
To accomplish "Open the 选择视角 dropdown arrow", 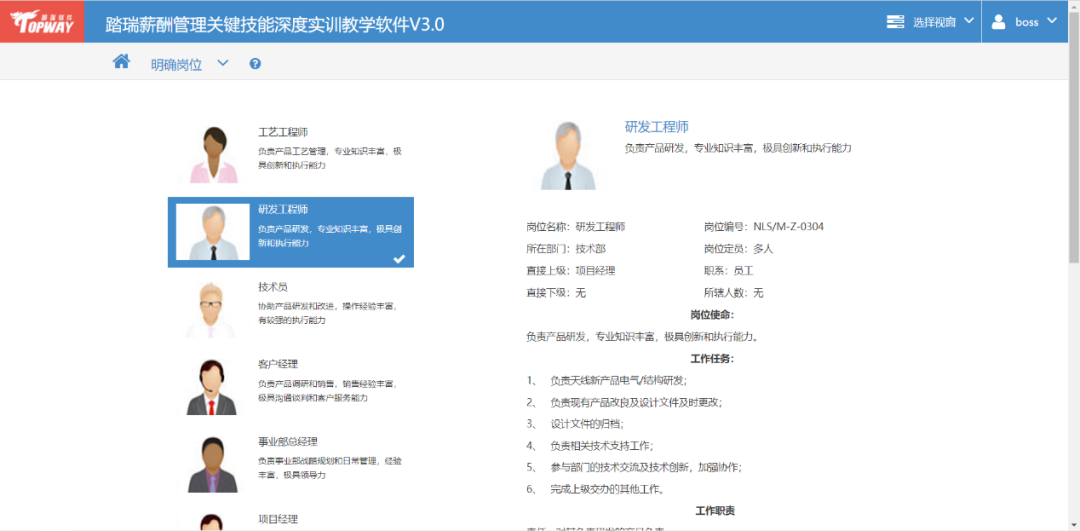I will [x=968, y=22].
